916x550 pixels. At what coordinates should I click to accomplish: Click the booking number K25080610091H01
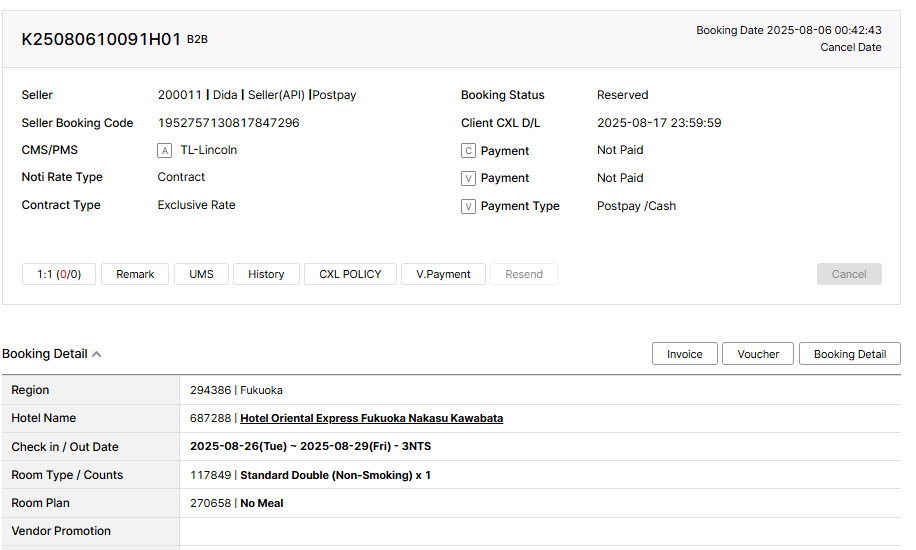(101, 39)
